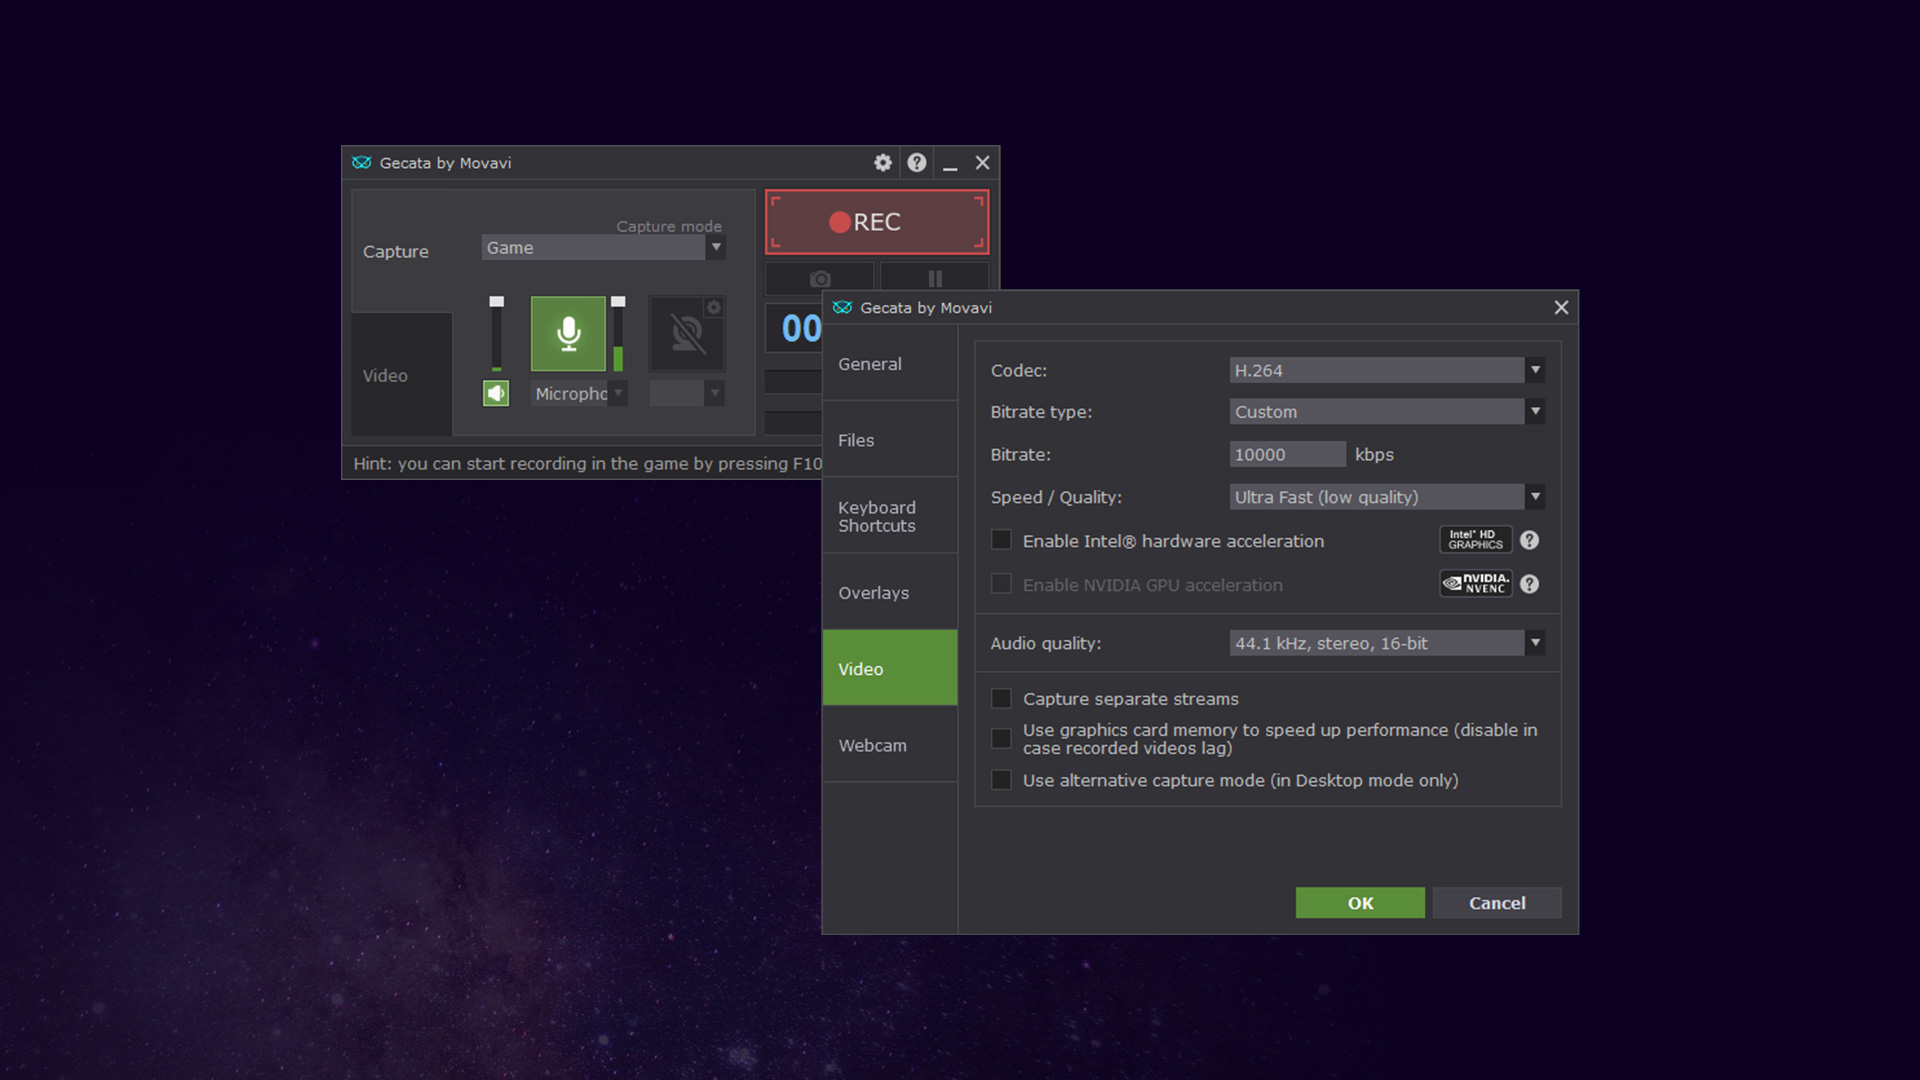
Task: Select Video tab in main window
Action: click(x=402, y=375)
